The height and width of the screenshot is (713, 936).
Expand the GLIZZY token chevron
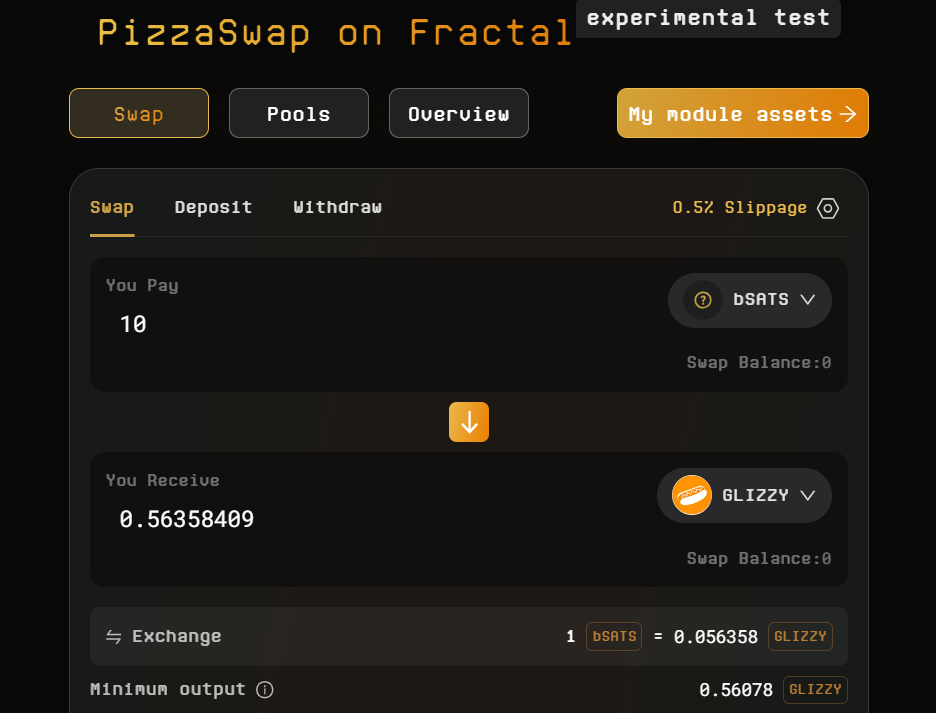coord(808,495)
